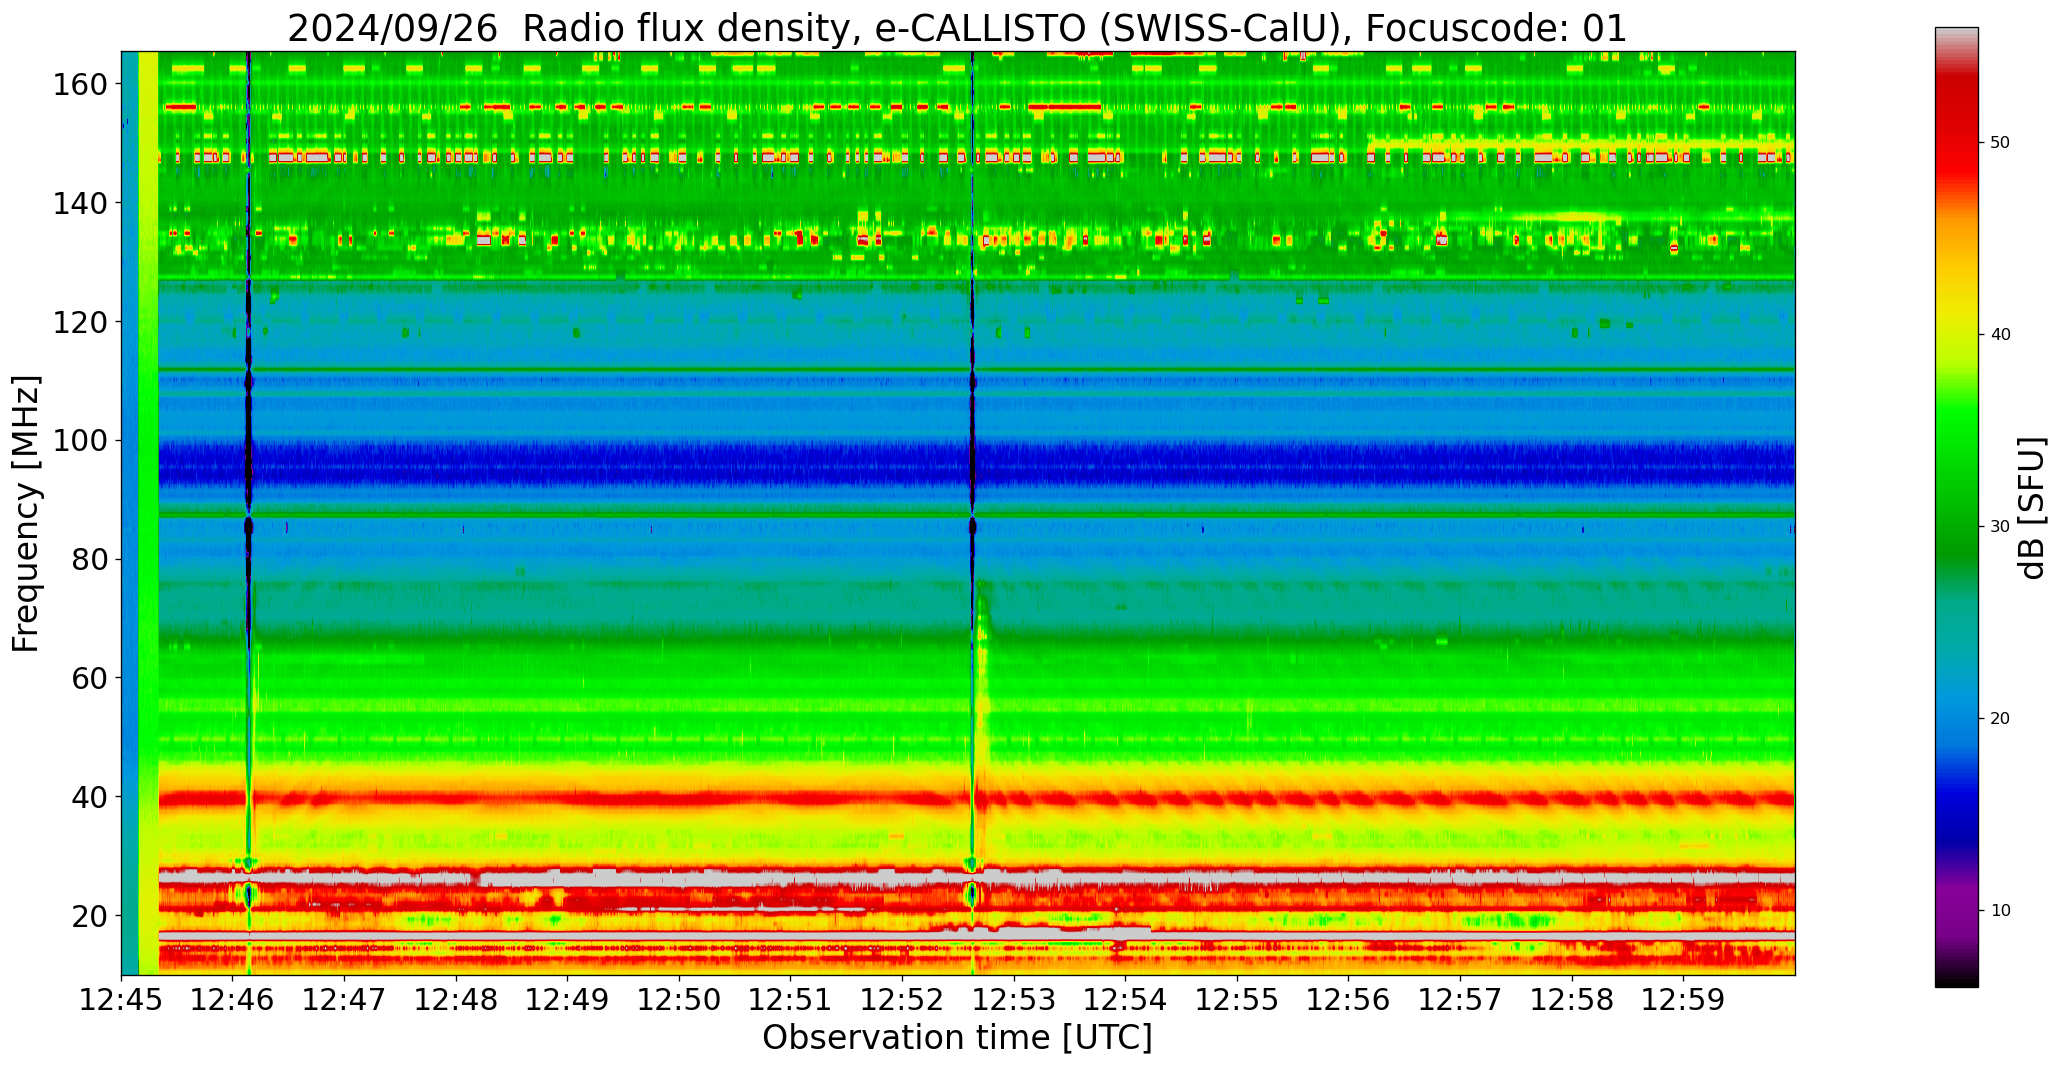
Task: Click the 60 MHz frequency tick label
Action: [90, 678]
